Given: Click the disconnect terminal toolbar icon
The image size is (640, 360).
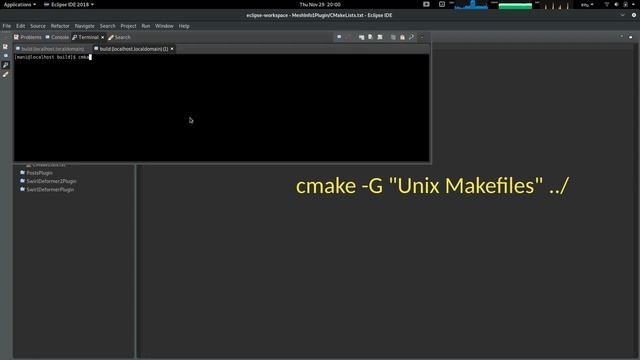Looking at the screenshot, I should pos(349,37).
